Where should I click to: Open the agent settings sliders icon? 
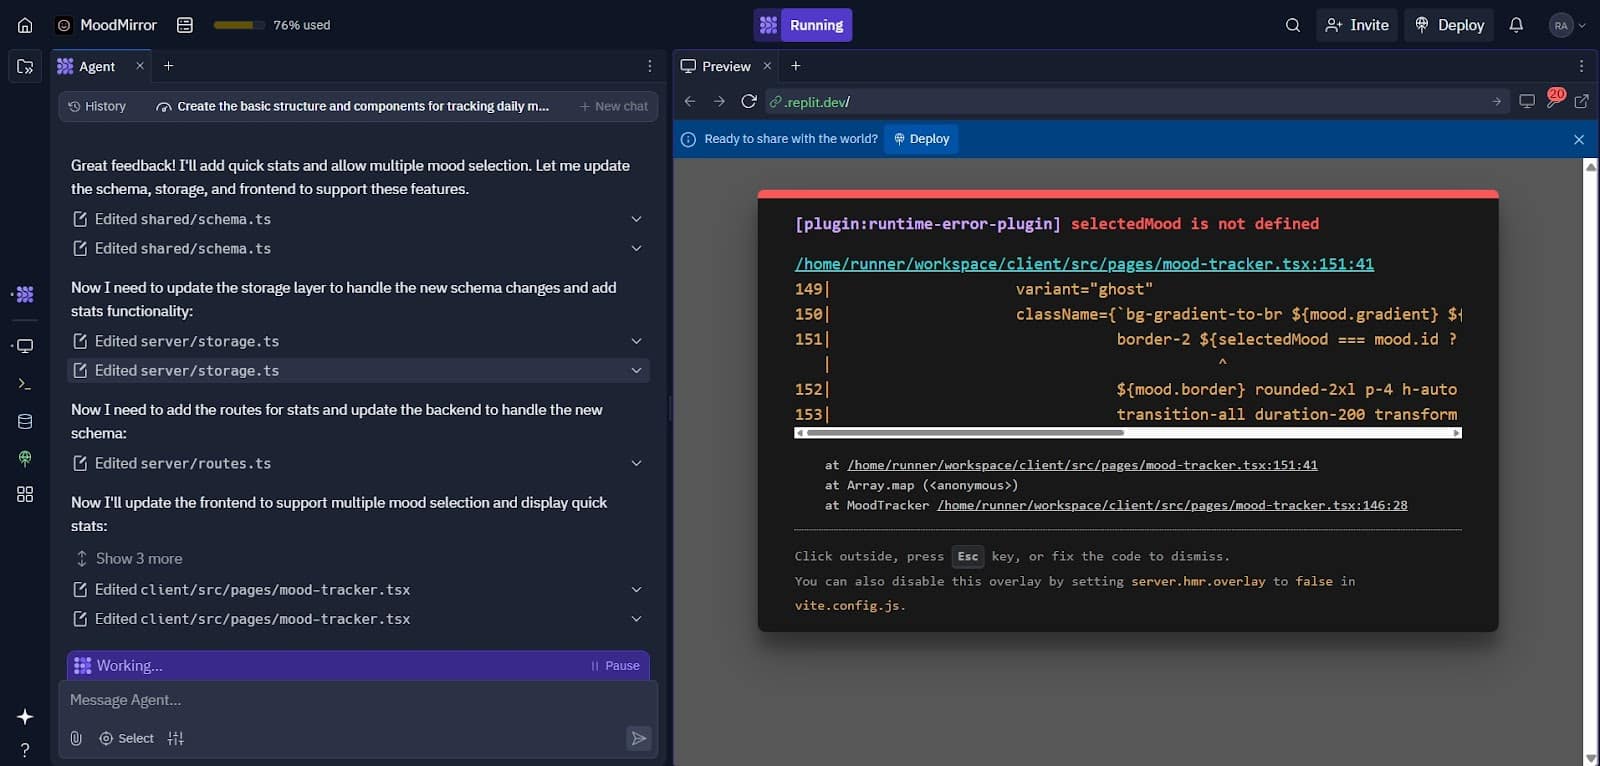pos(176,738)
